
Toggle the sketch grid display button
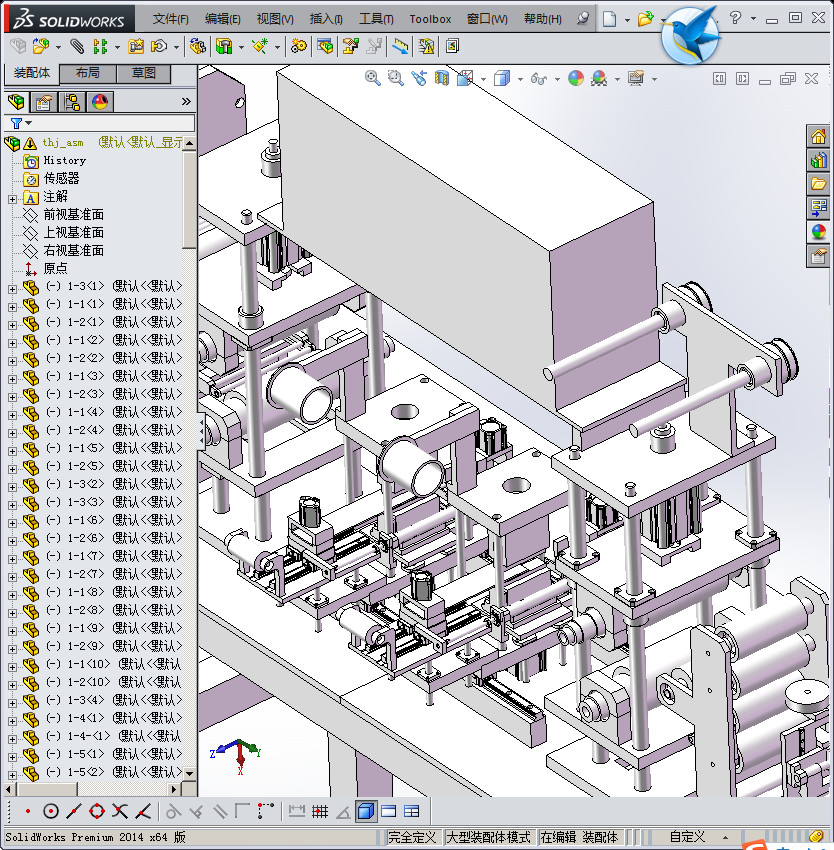tap(320, 811)
